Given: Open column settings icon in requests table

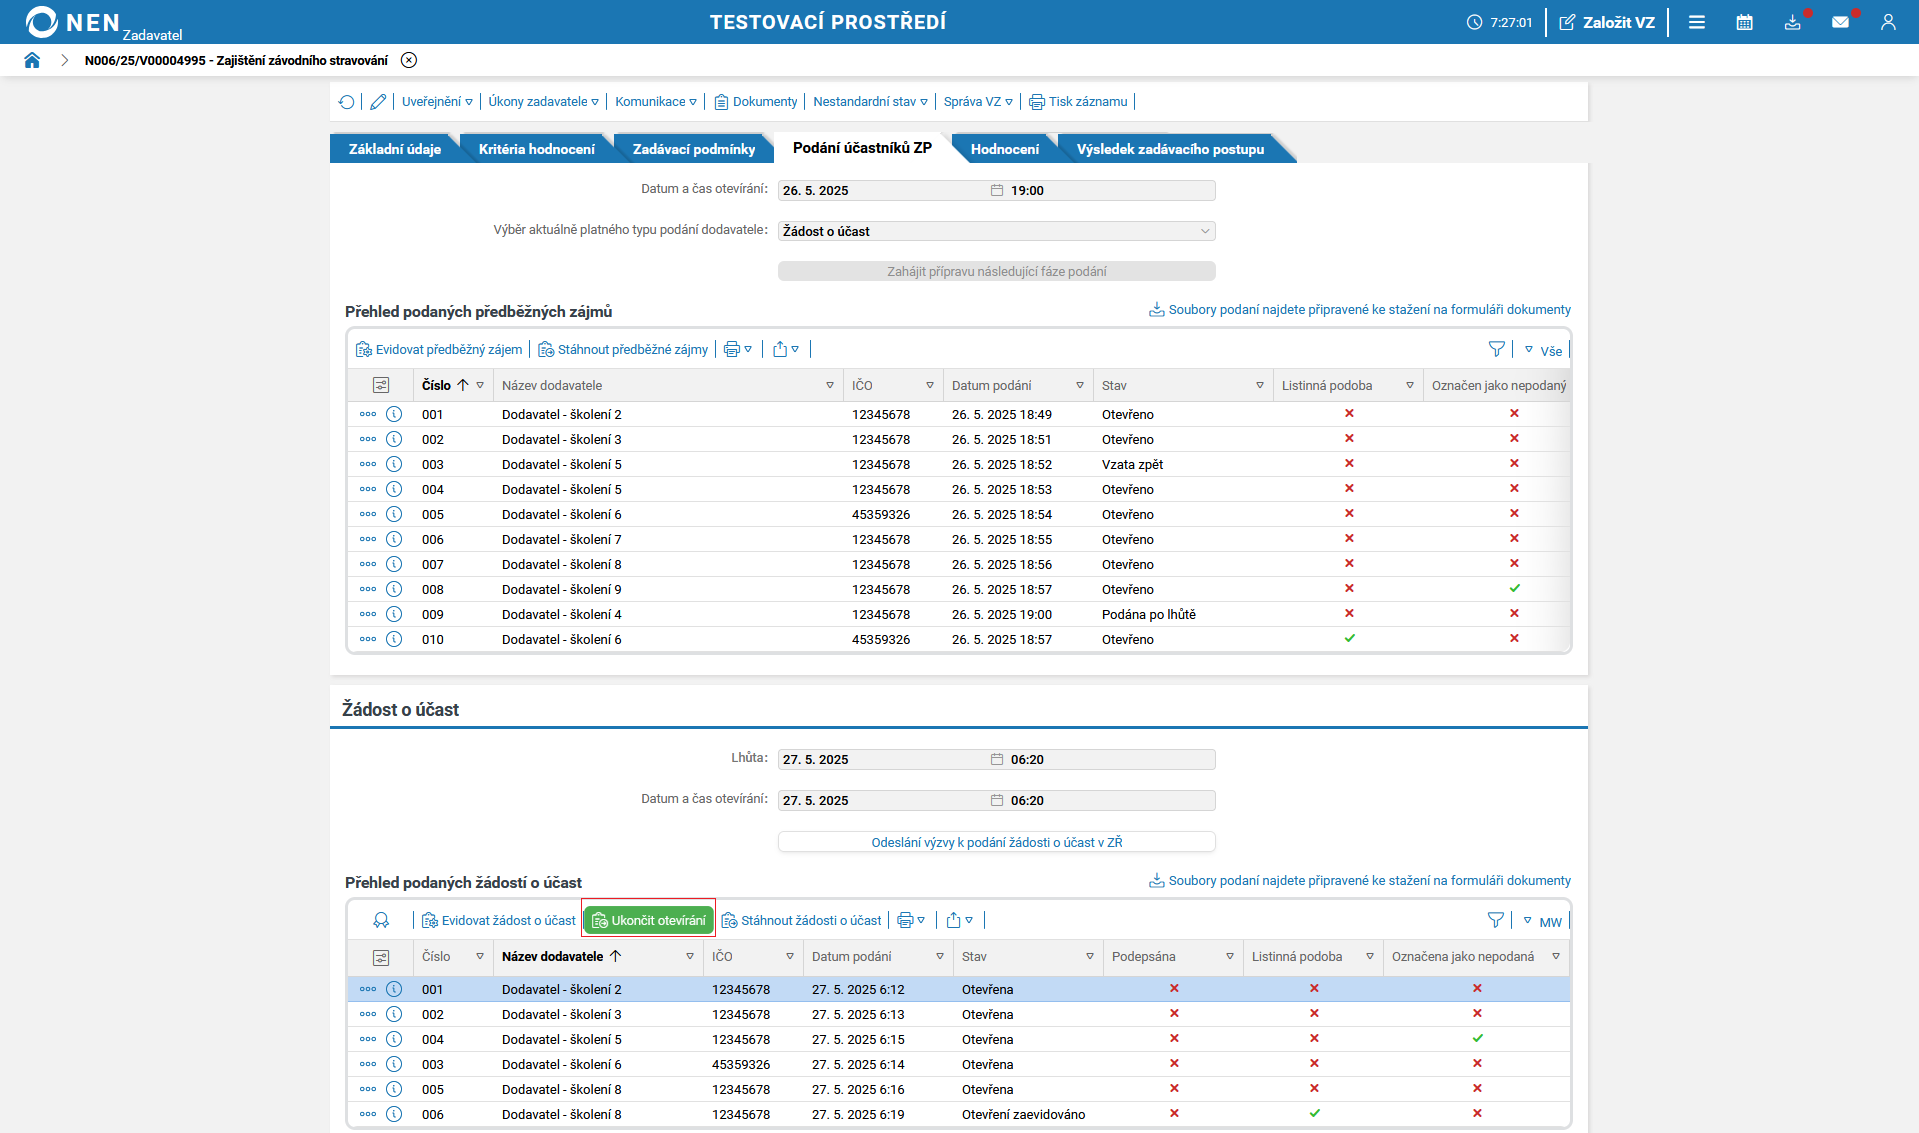Looking at the screenshot, I should click(381, 957).
